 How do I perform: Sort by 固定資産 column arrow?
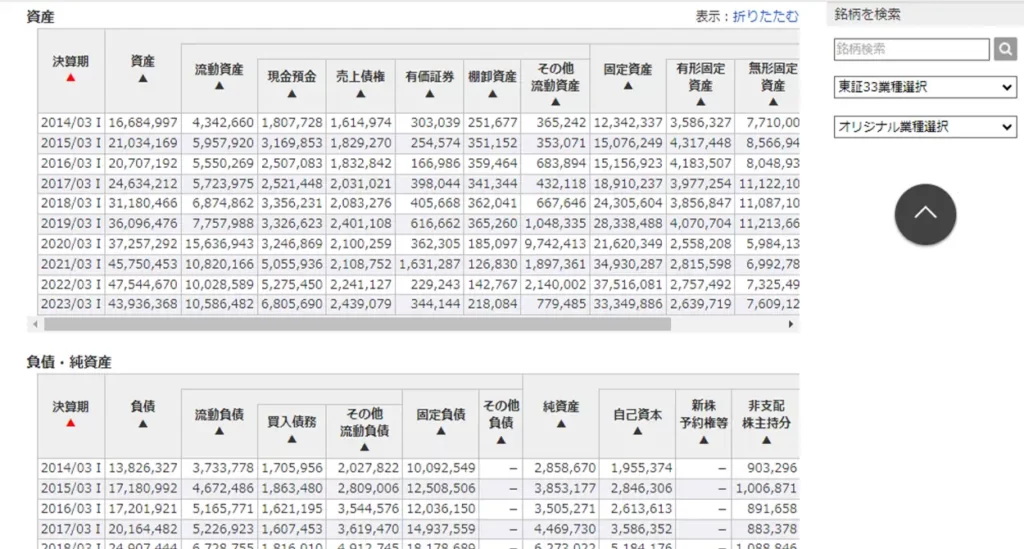click(x=627, y=86)
